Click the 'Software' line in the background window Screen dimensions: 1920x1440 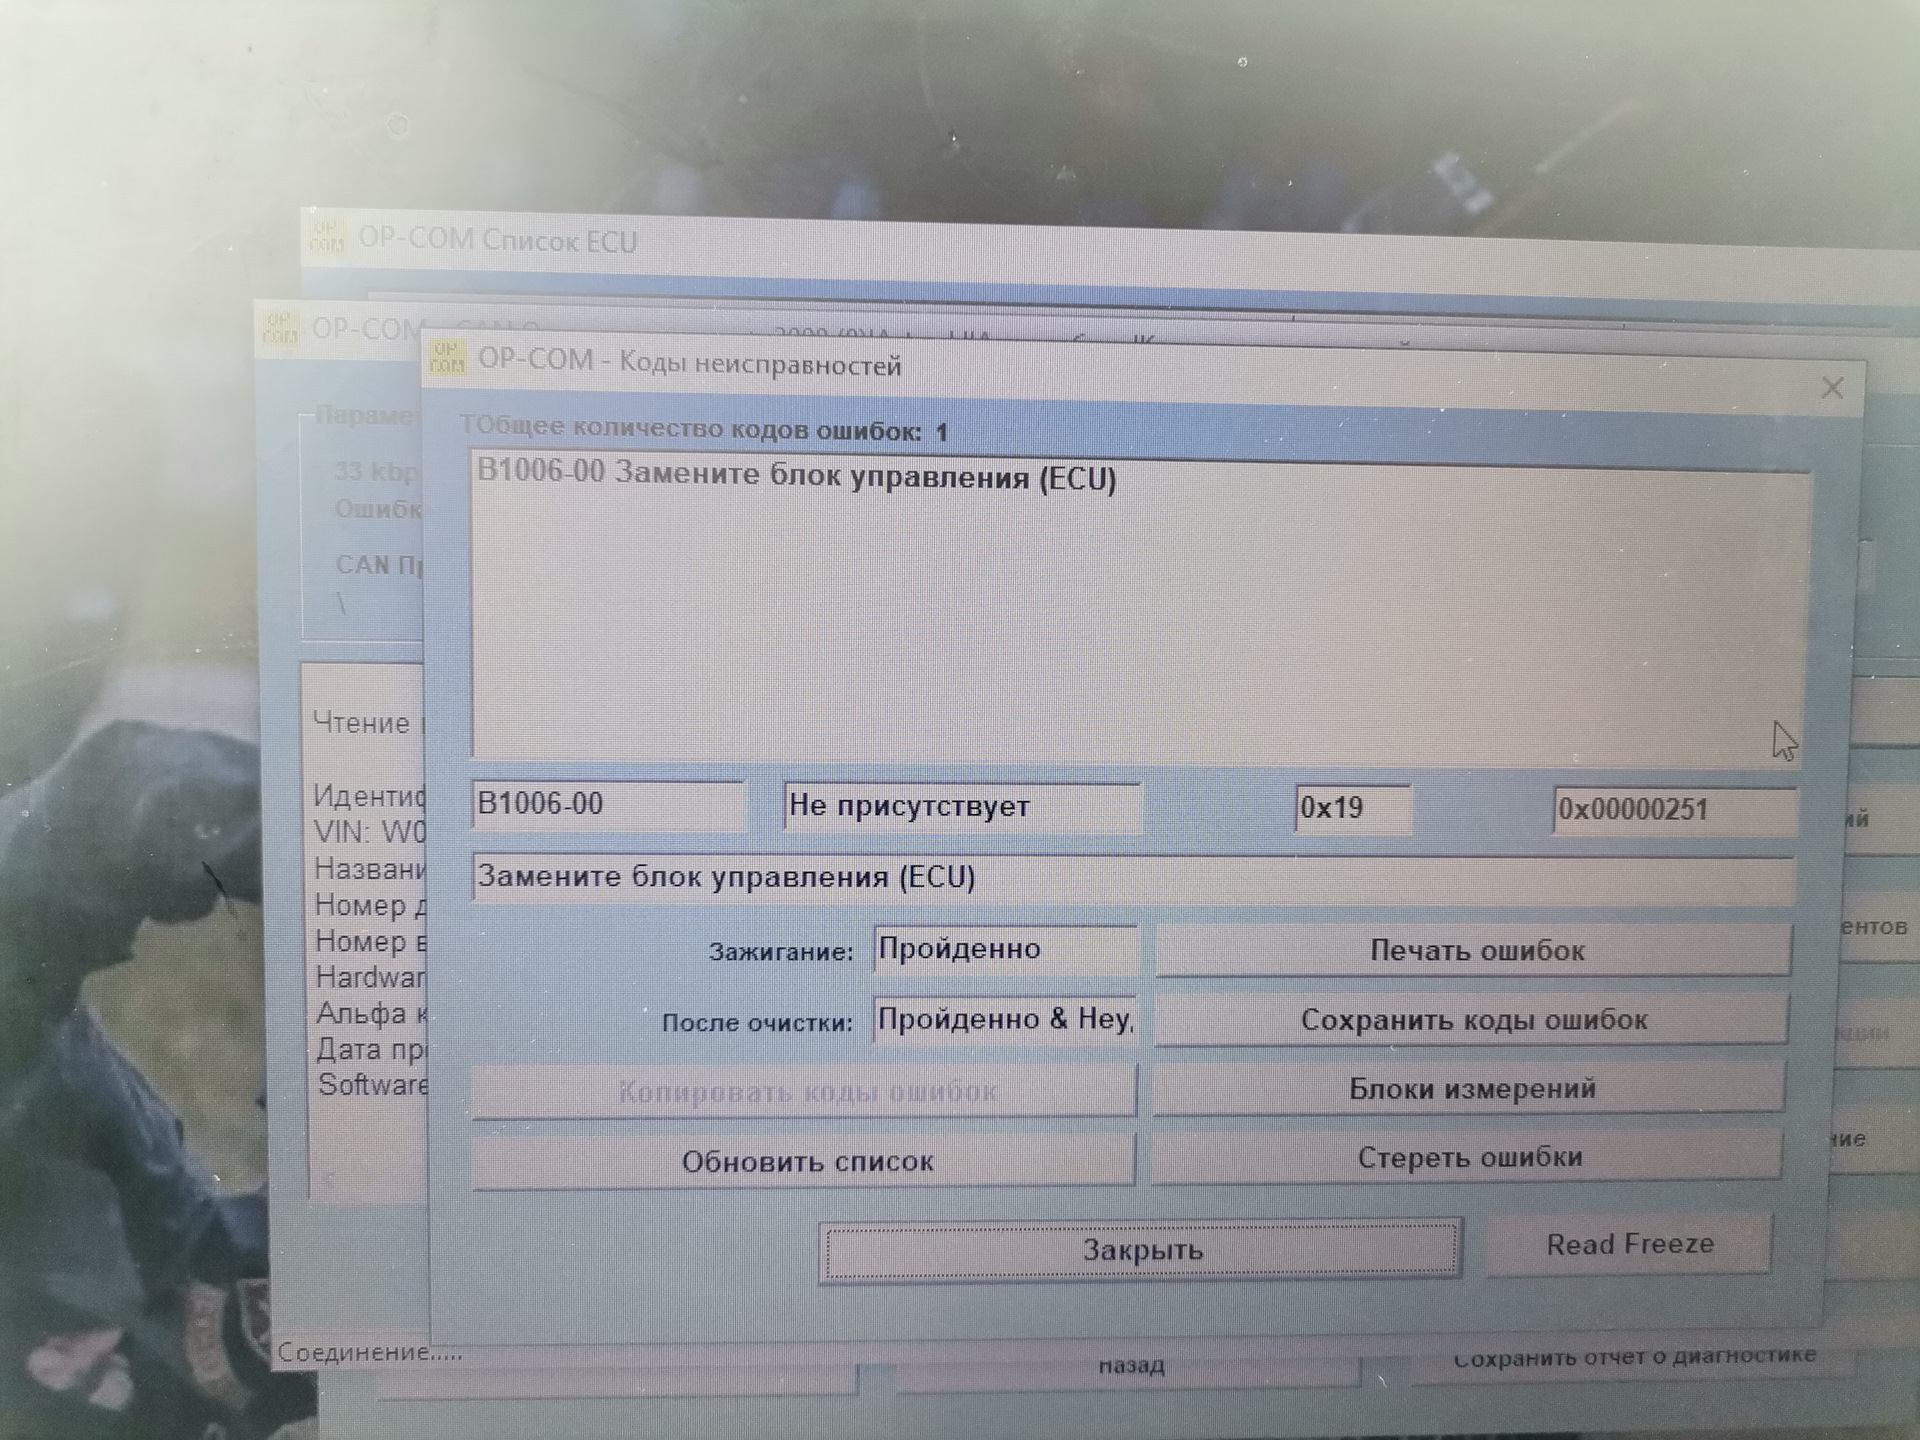(372, 1085)
